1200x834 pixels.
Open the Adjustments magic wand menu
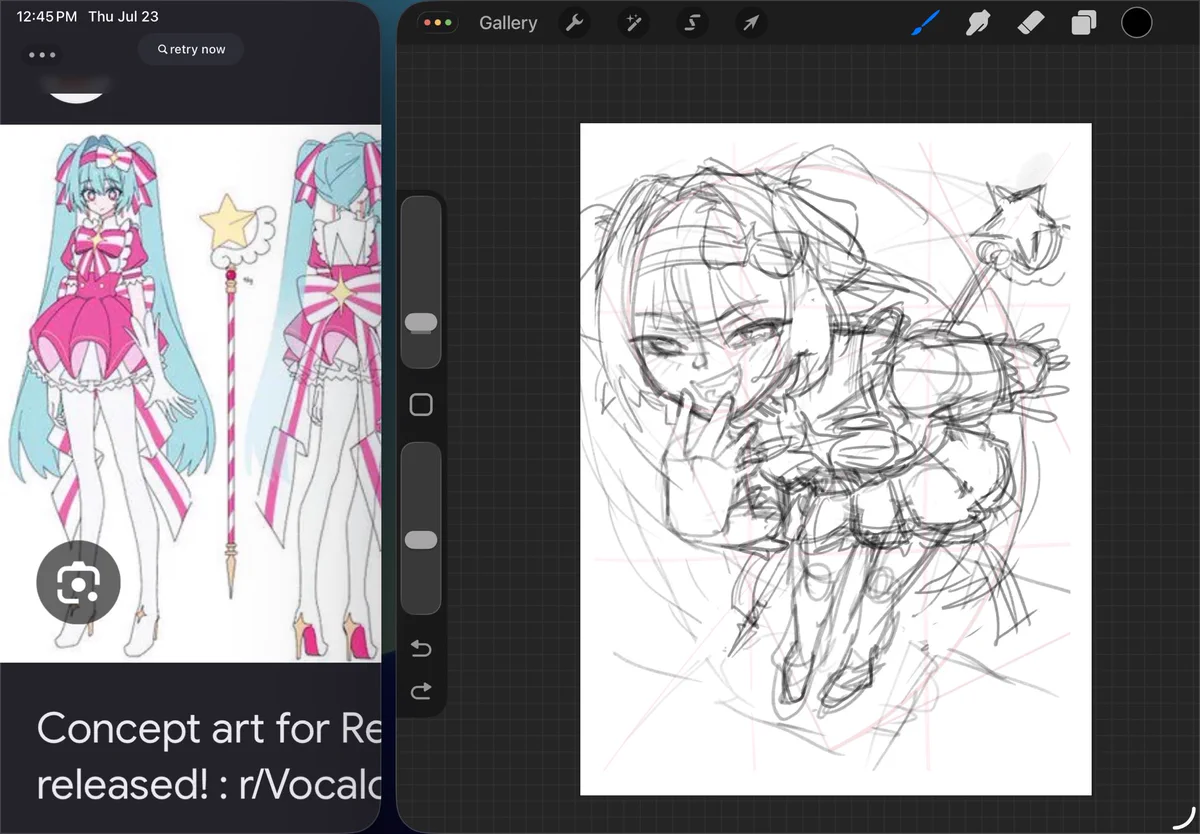[x=633, y=22]
